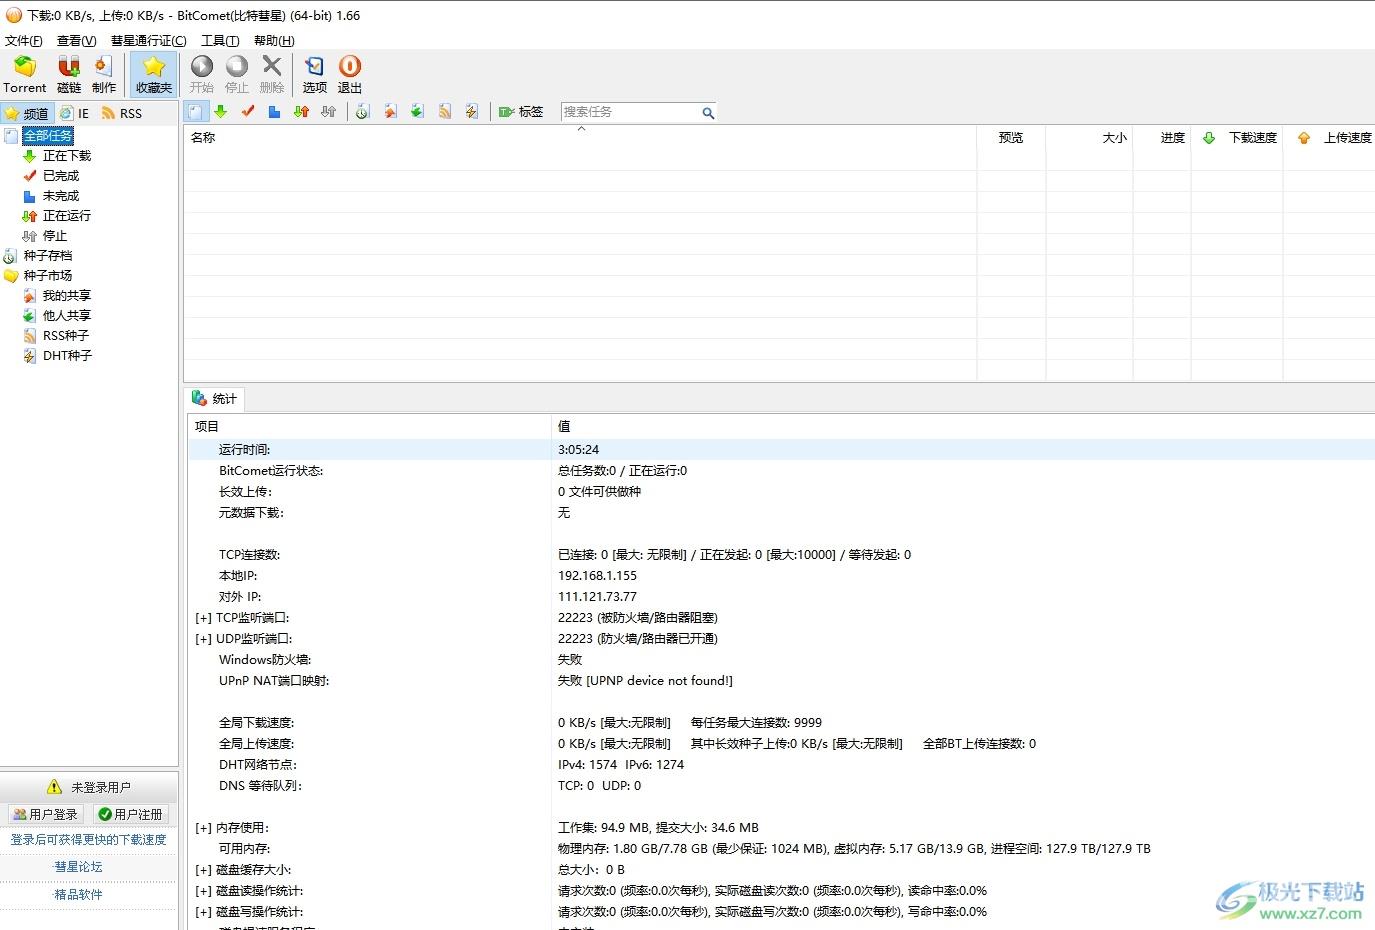Click the DHT torrents lightning filter icon
Viewport: 1375px width, 930px height.
(x=472, y=112)
